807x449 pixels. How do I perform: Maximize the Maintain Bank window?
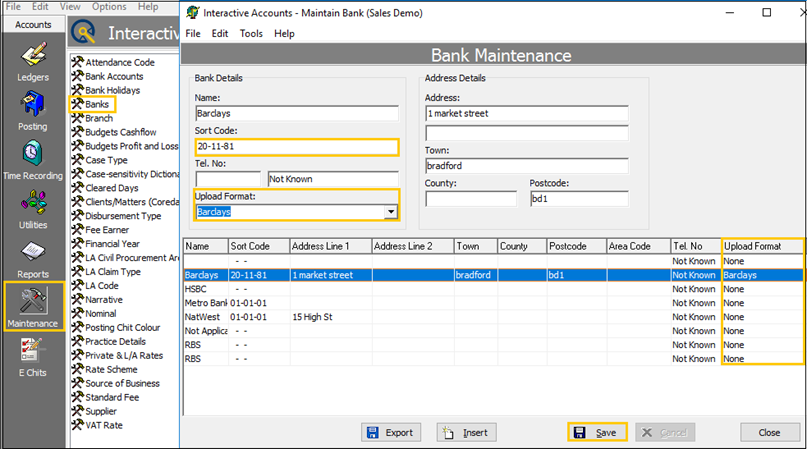tap(766, 12)
